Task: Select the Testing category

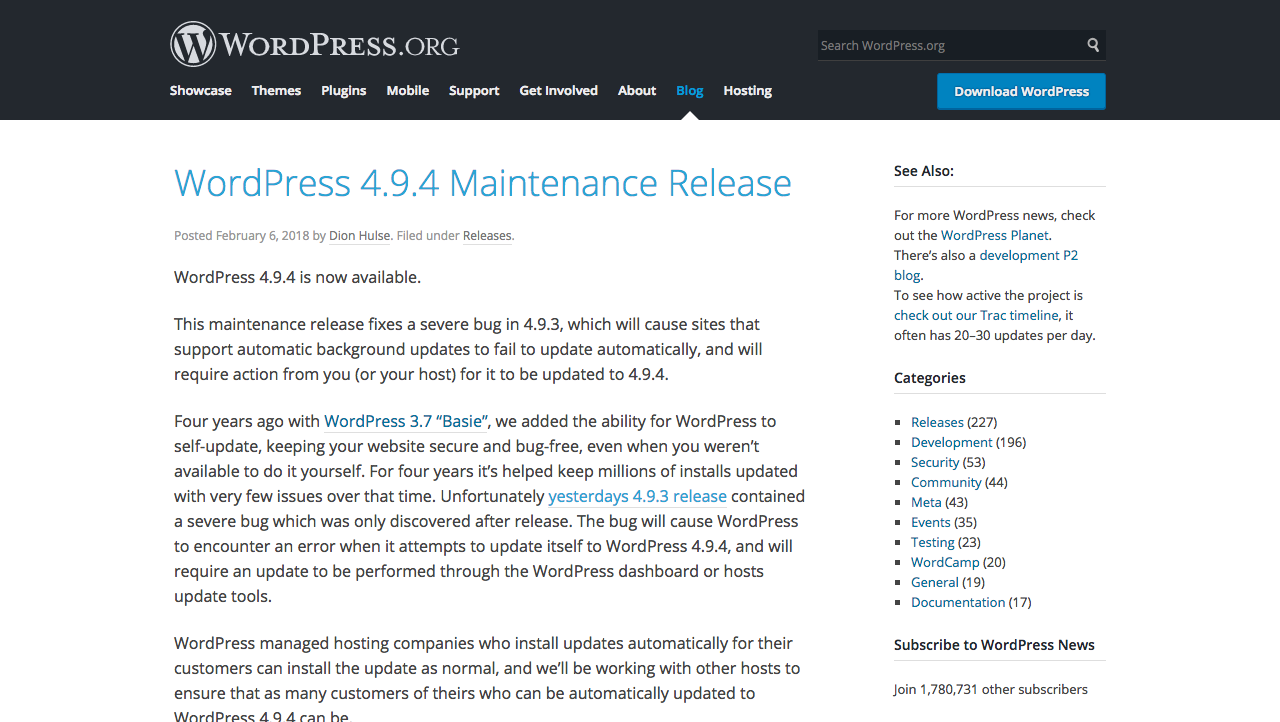Action: point(933,542)
